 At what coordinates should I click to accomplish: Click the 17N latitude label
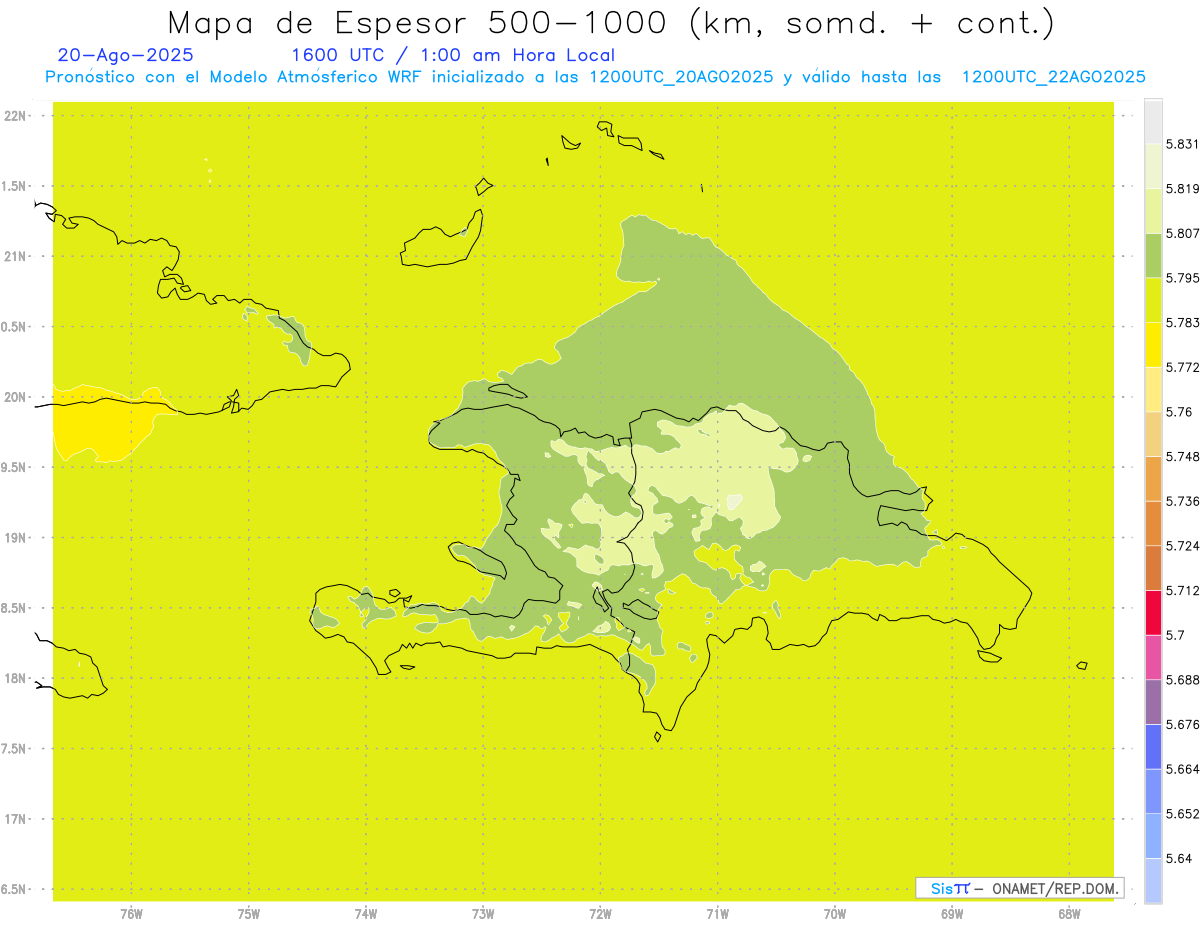coord(14,819)
